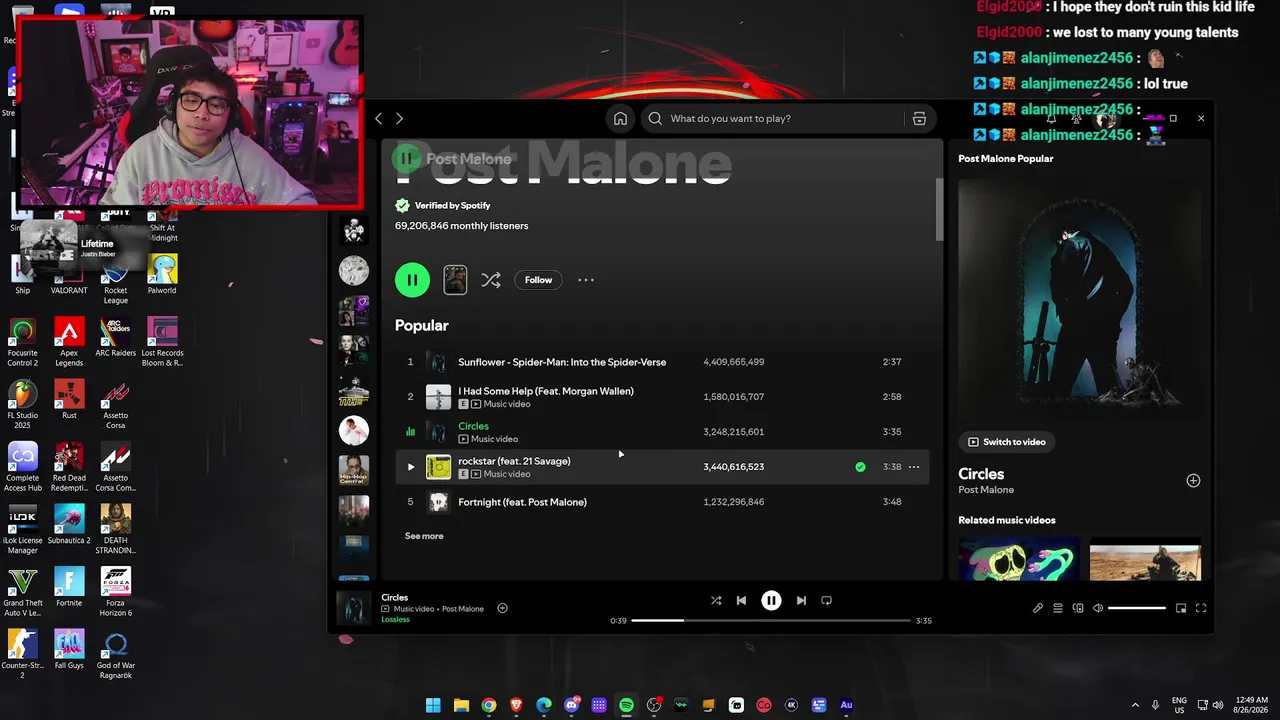Select the iLok License Manager desktop icon
1280x720 pixels.
tap(22, 529)
